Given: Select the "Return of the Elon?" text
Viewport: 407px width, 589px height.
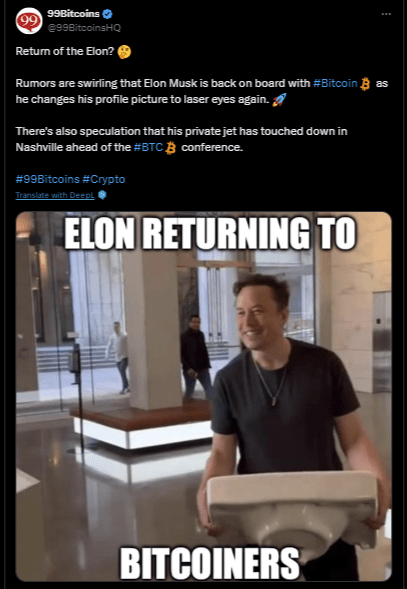Looking at the screenshot, I should tap(64, 51).
